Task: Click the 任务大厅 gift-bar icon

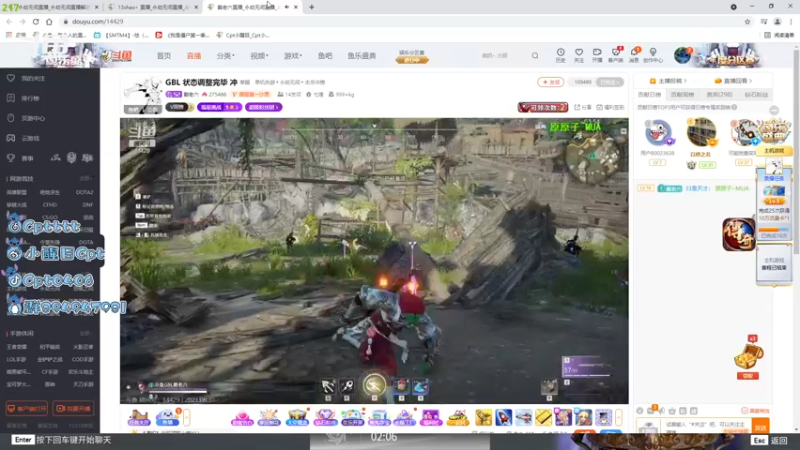Action: click(138, 417)
